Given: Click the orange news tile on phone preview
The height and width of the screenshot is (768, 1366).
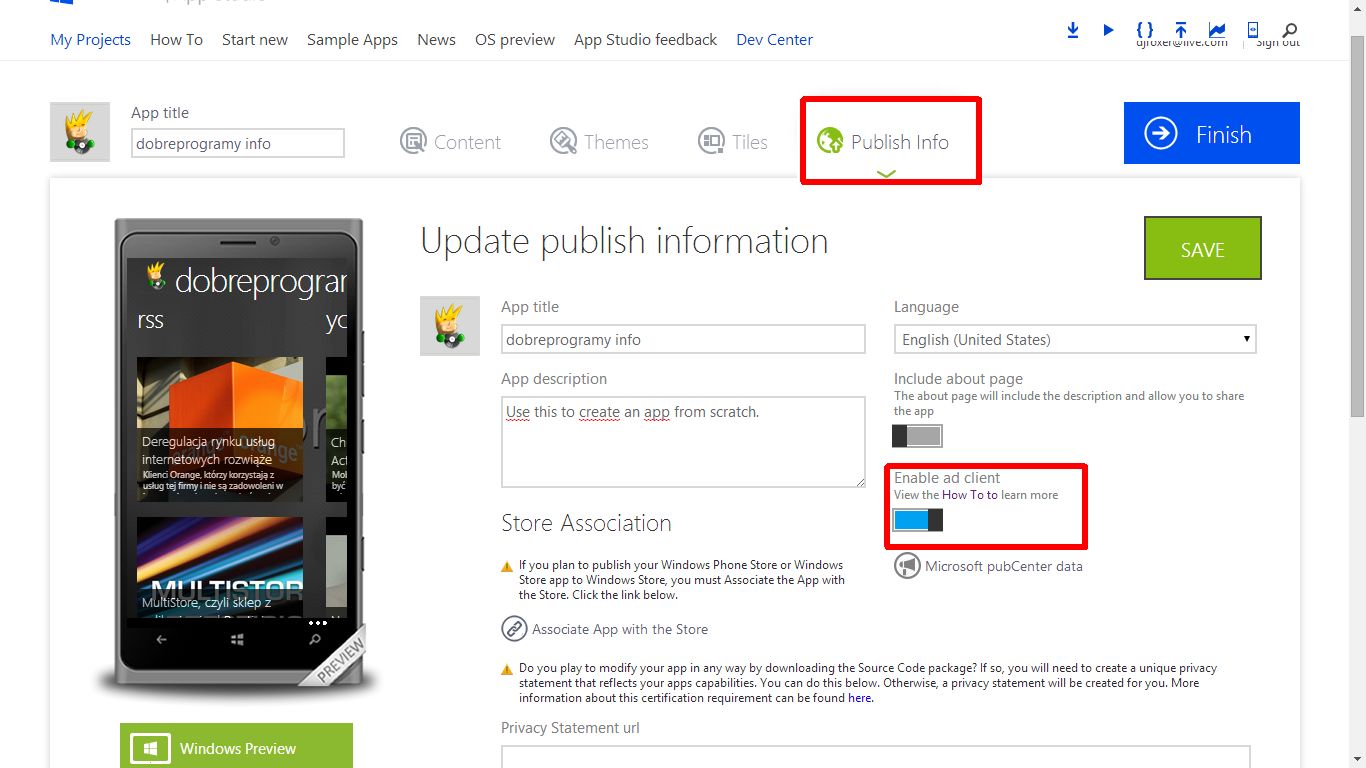Looking at the screenshot, I should coord(220,428).
